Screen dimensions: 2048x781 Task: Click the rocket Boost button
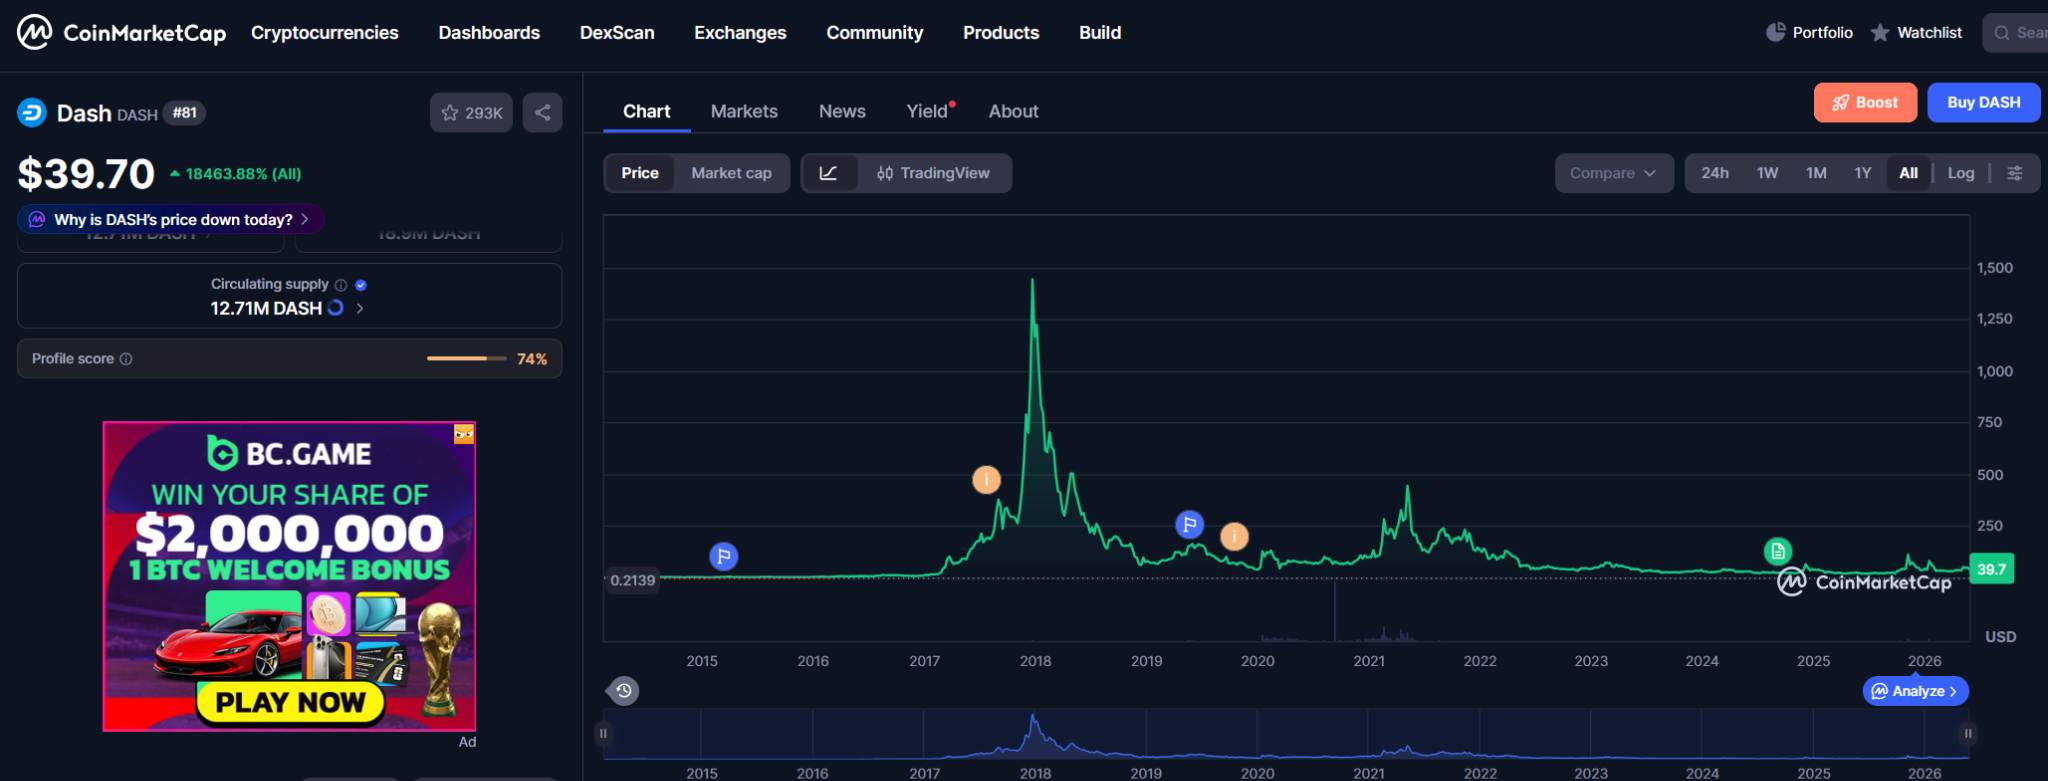(x=1865, y=103)
